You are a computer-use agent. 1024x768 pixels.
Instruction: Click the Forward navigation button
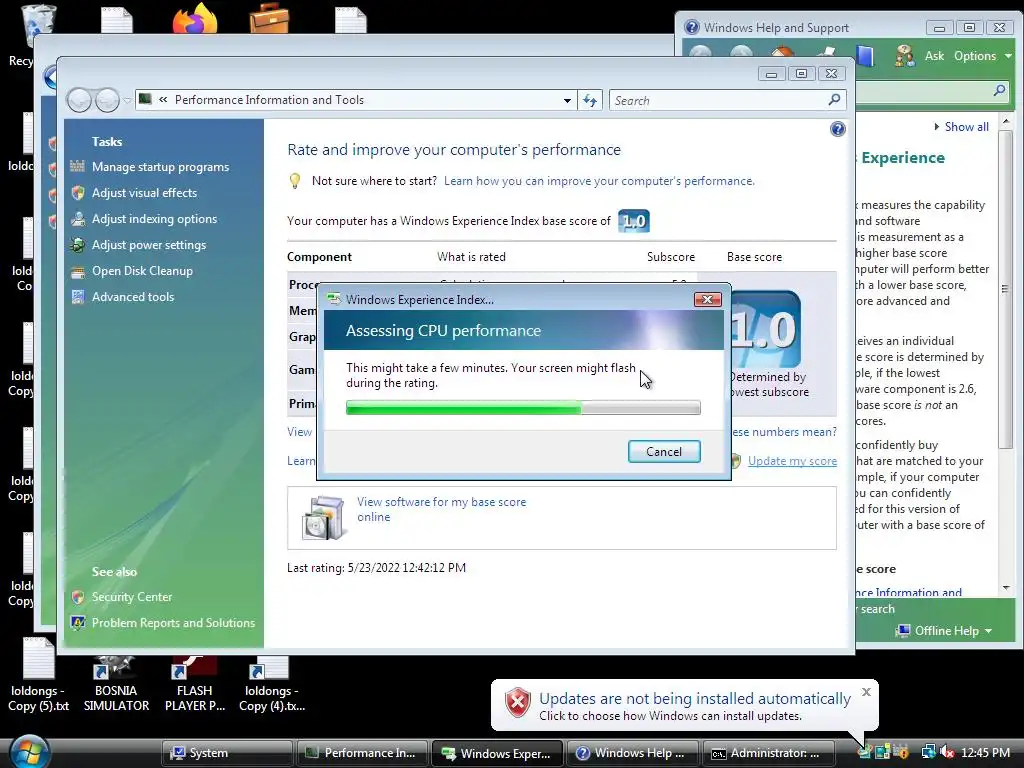107,101
